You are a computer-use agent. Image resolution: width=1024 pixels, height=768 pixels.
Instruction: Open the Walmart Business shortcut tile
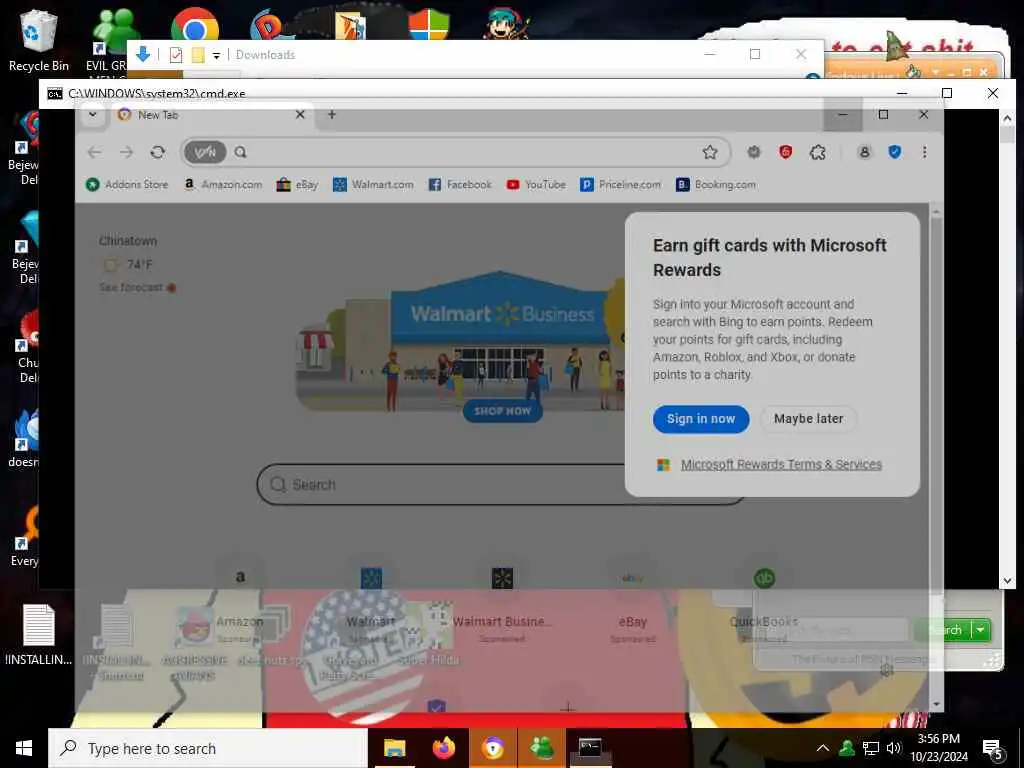click(x=502, y=598)
